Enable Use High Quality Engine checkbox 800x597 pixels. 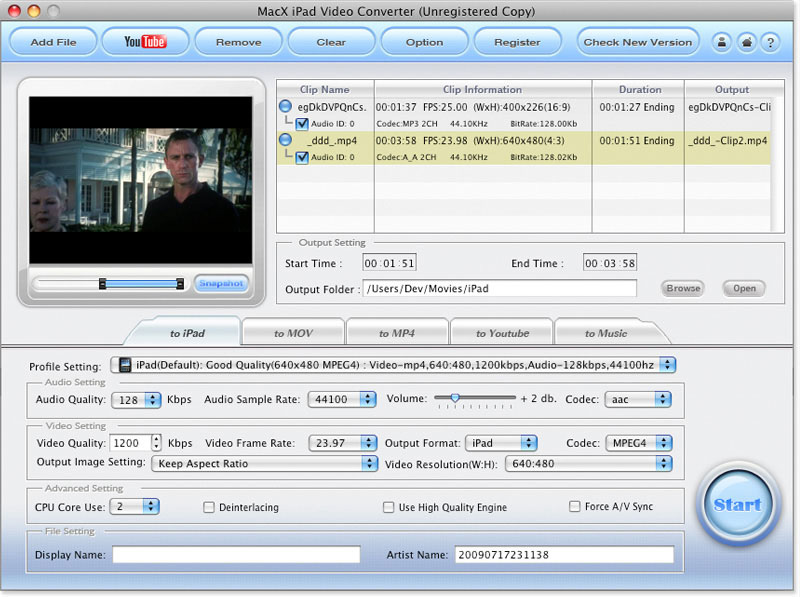tap(388, 507)
